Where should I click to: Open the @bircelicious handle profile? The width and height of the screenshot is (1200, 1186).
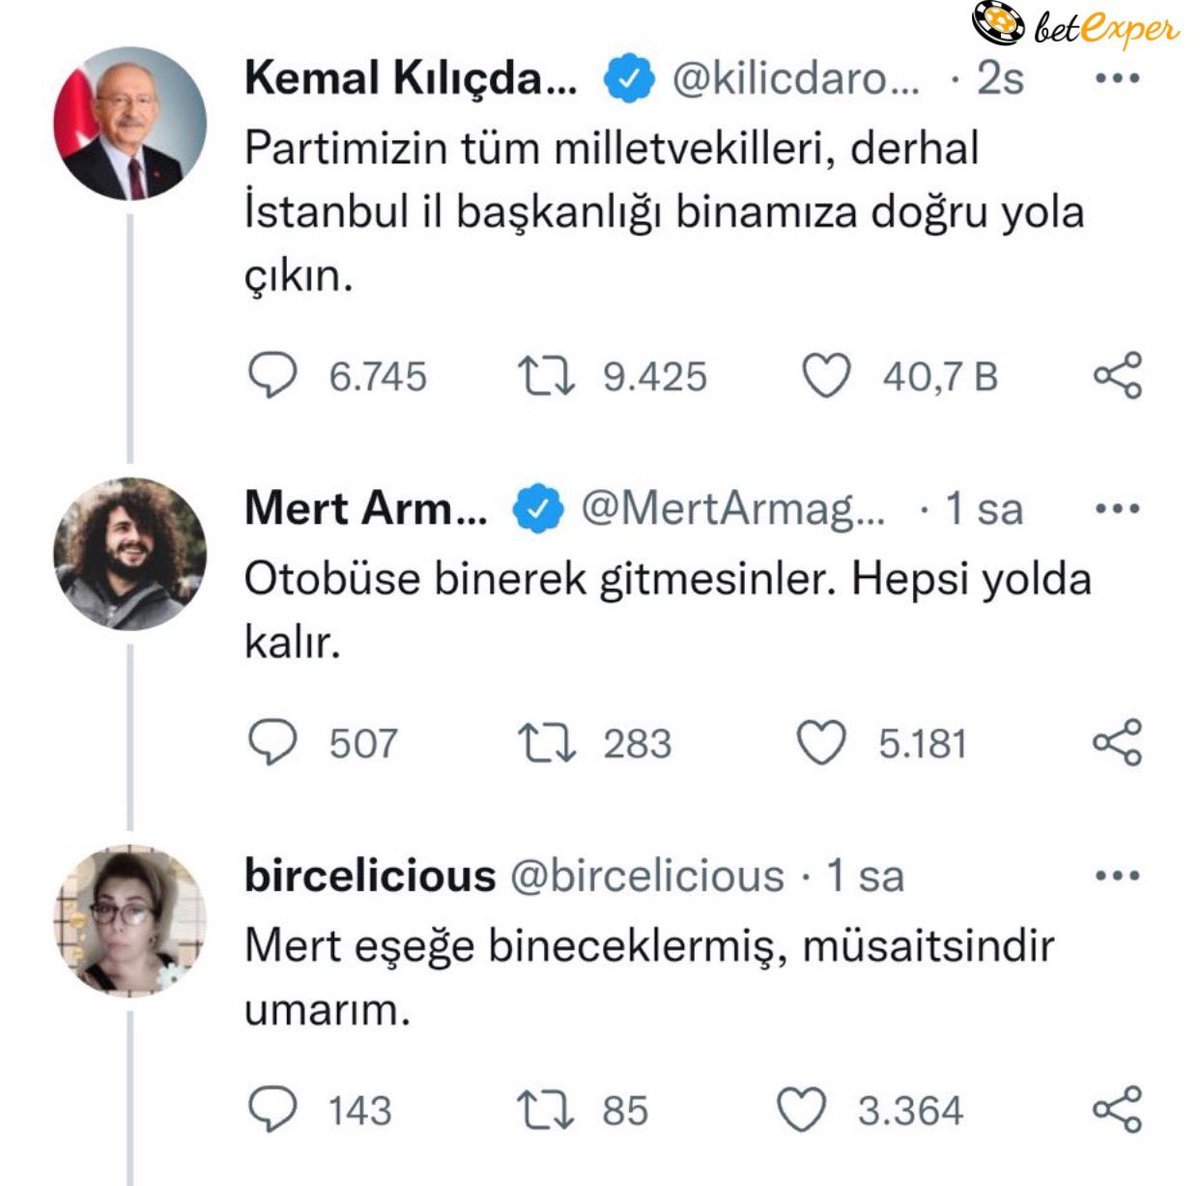click(647, 876)
